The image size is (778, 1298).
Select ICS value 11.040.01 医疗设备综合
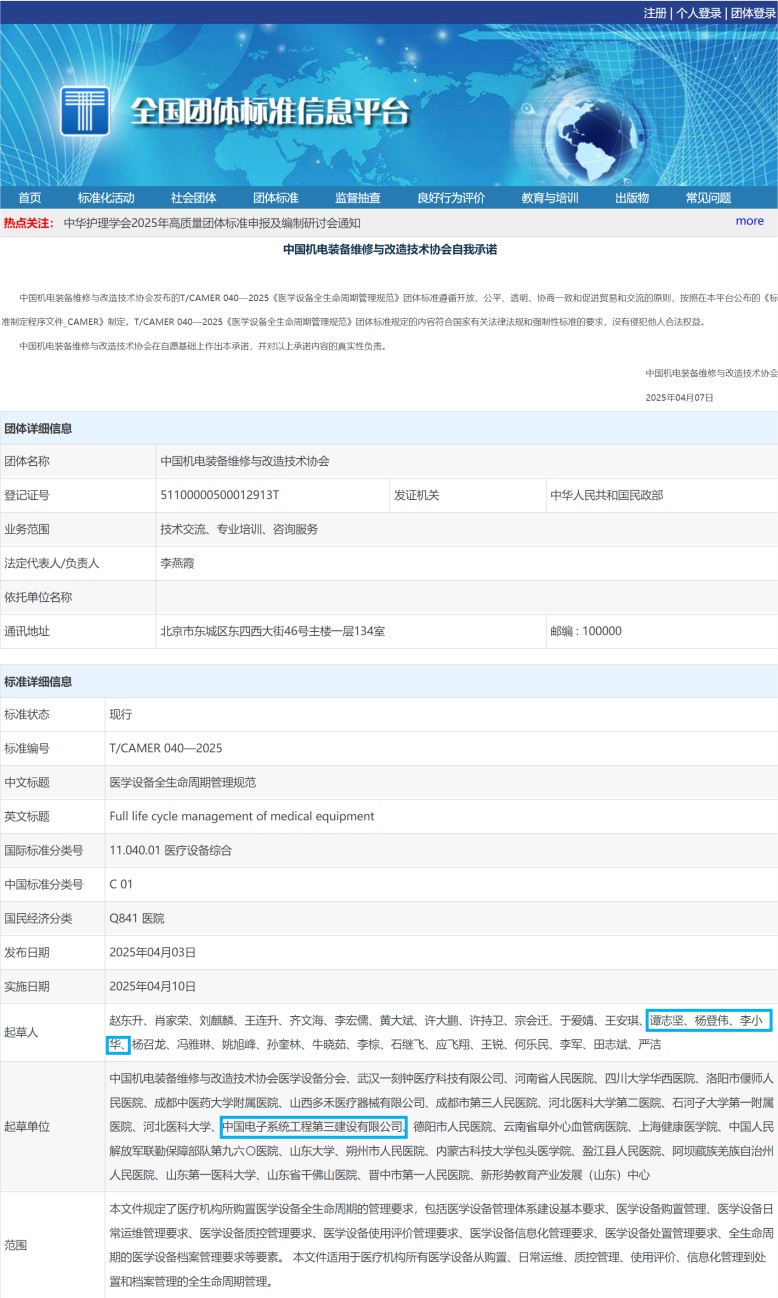(x=170, y=850)
